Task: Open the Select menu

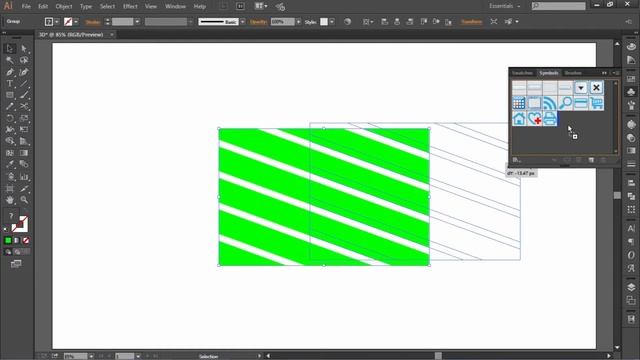Action: [x=107, y=7]
